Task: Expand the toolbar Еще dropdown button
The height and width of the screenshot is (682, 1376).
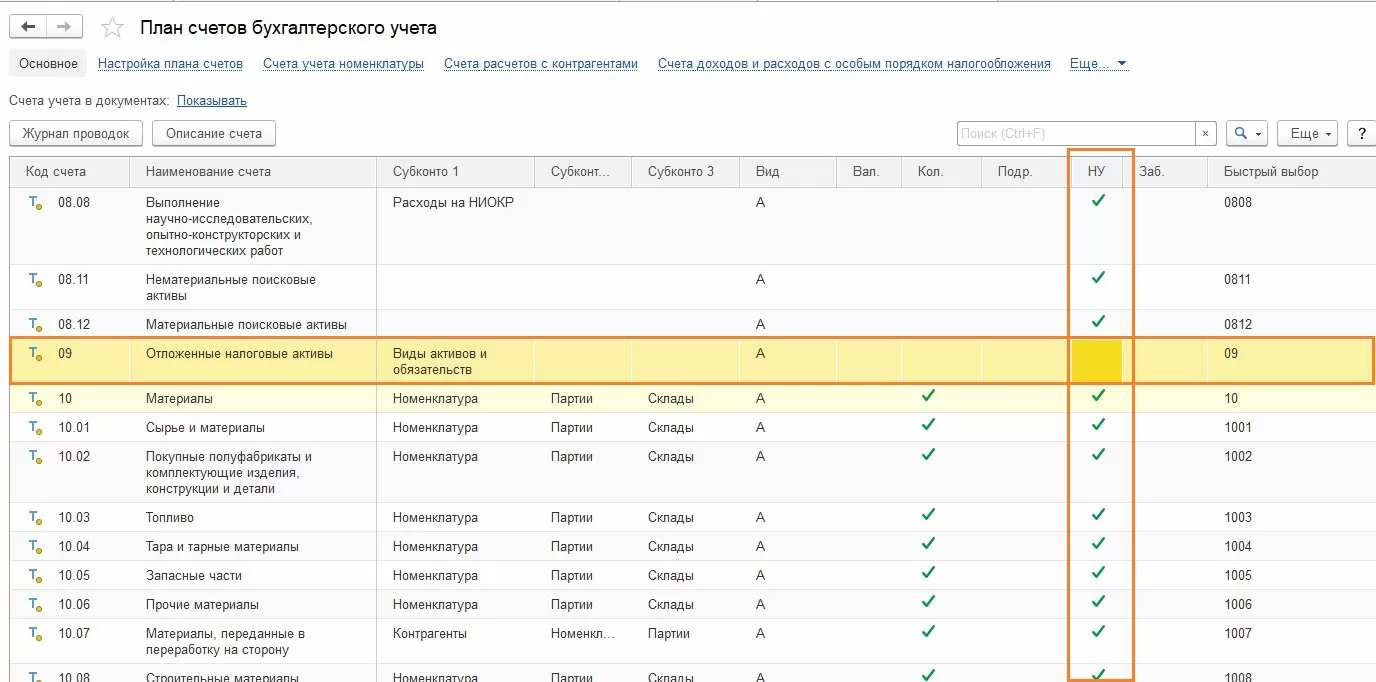Action: 1311,133
